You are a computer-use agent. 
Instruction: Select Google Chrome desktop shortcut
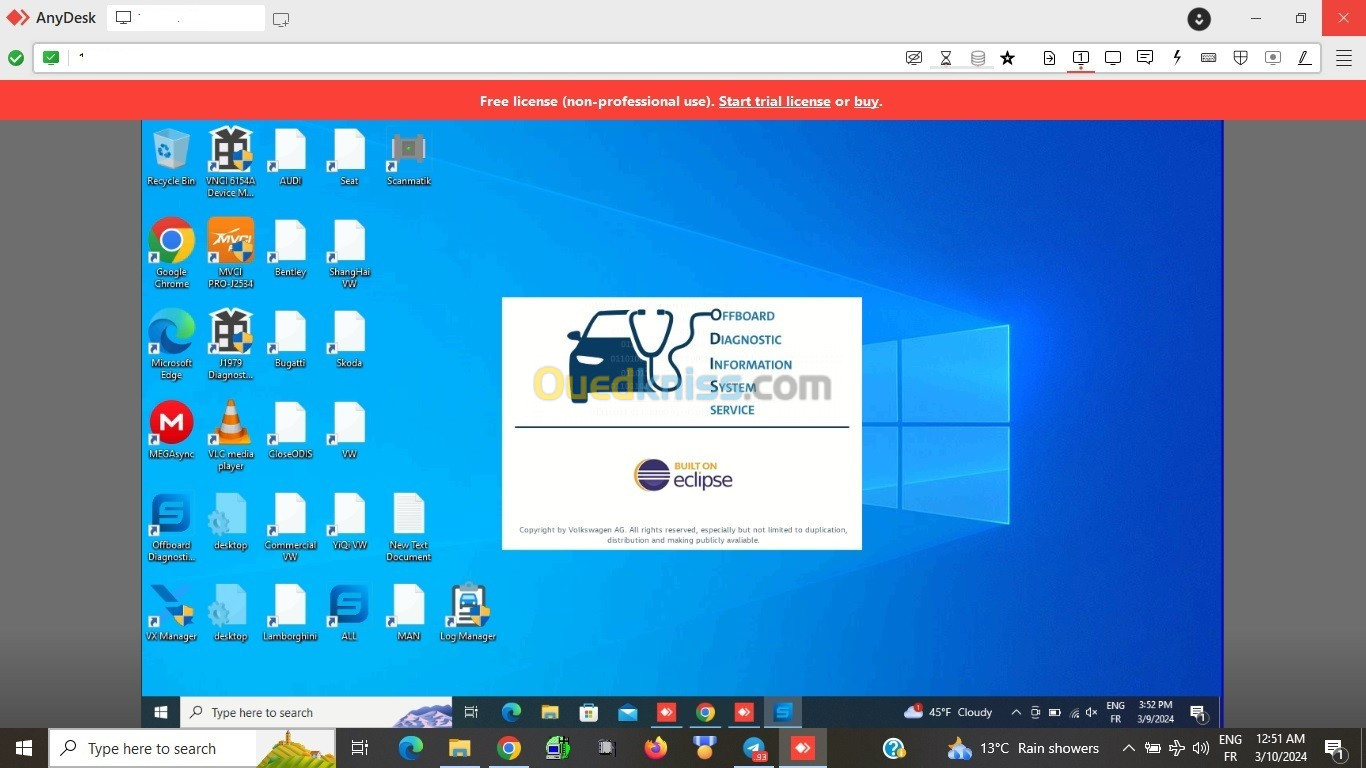171,252
